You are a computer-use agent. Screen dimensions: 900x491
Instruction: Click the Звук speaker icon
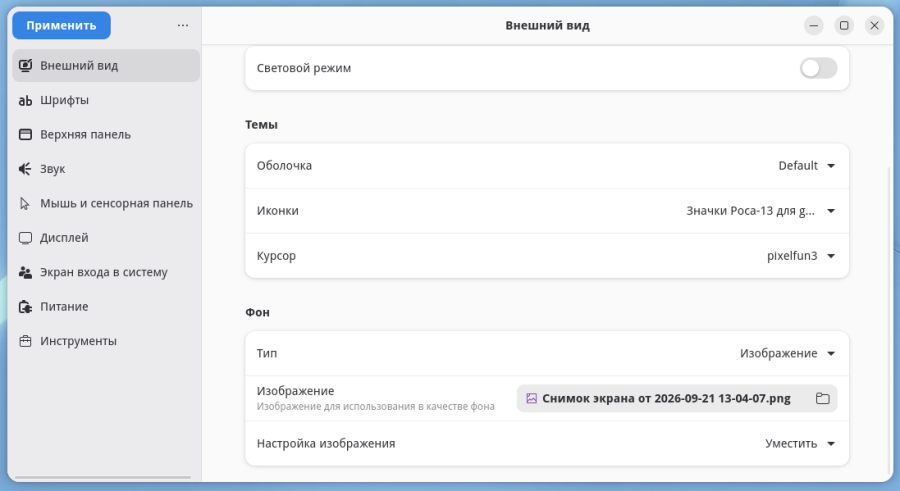[x=25, y=169]
